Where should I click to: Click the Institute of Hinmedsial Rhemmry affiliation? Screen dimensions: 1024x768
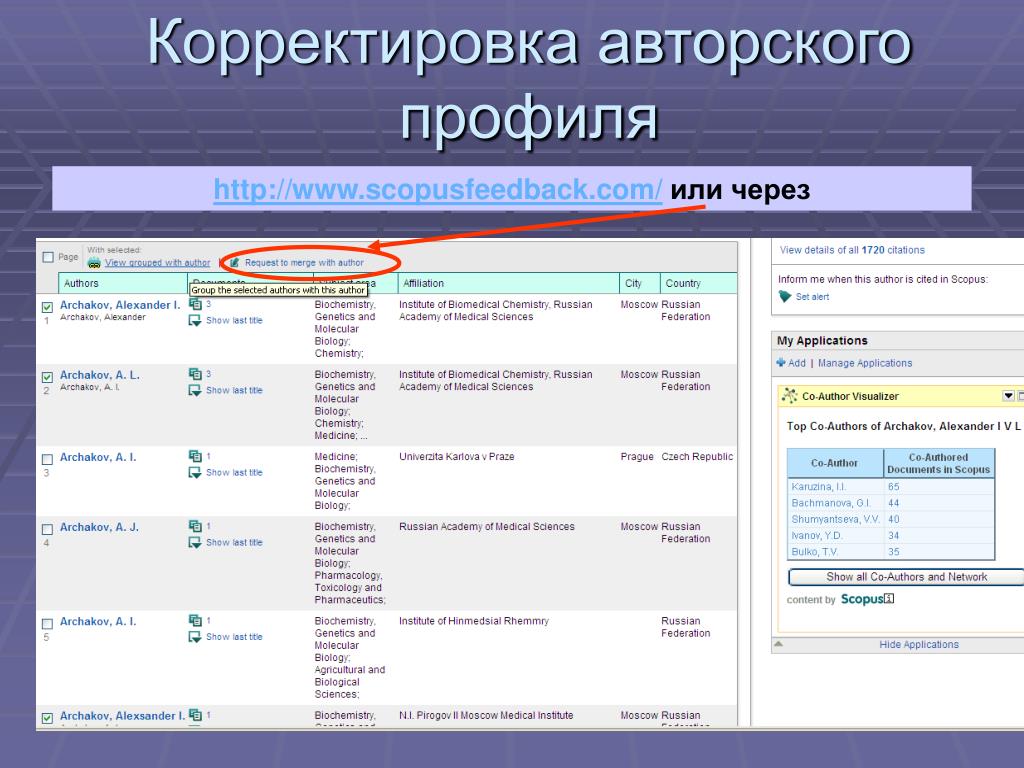tap(473, 621)
